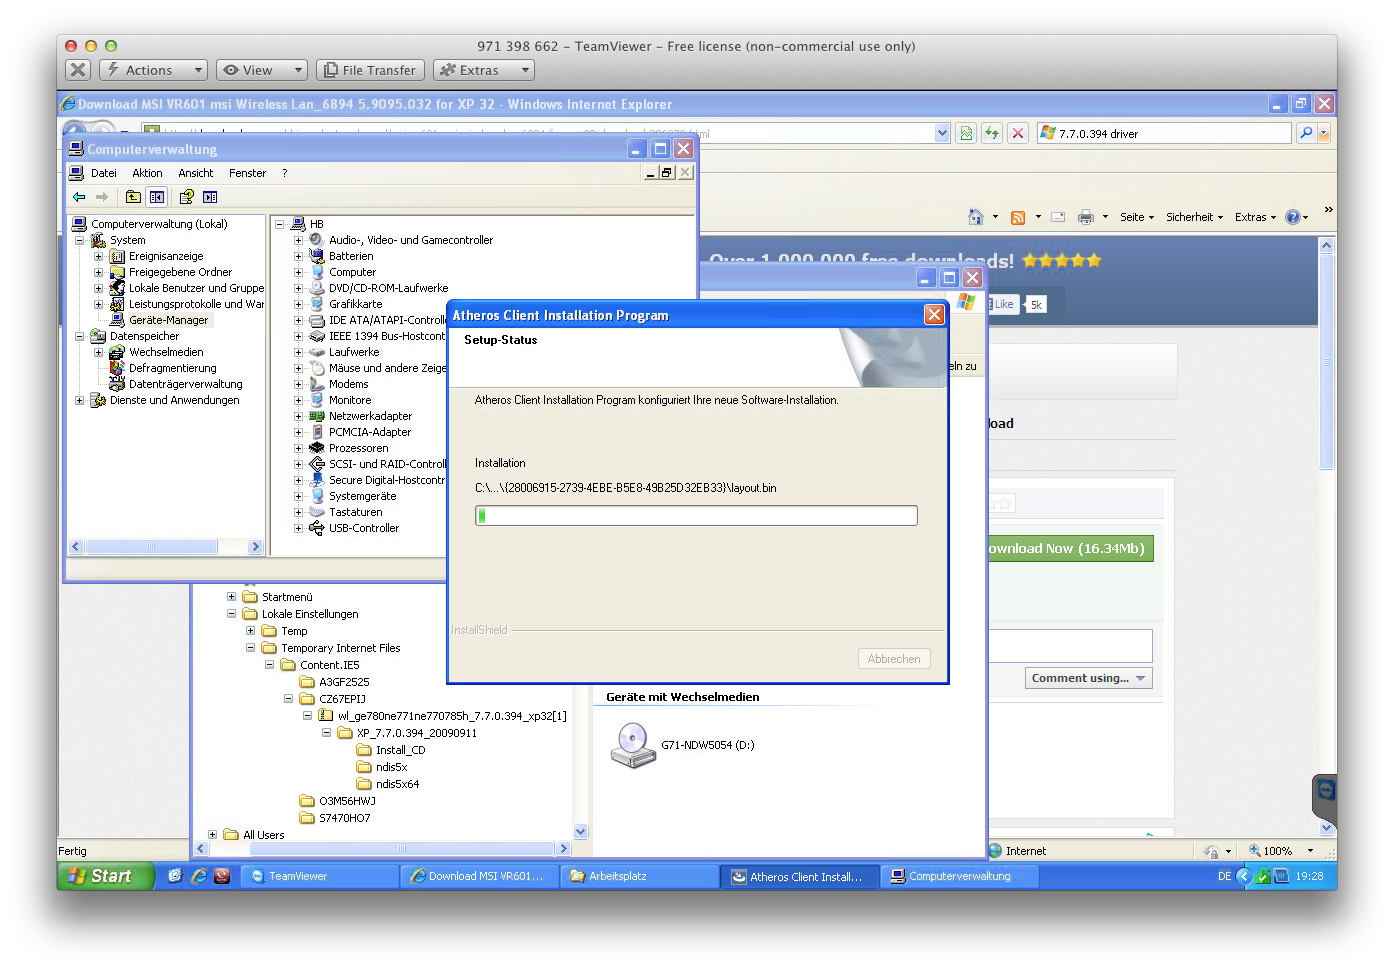
Task: Expand the Batterien device category
Action: point(298,256)
